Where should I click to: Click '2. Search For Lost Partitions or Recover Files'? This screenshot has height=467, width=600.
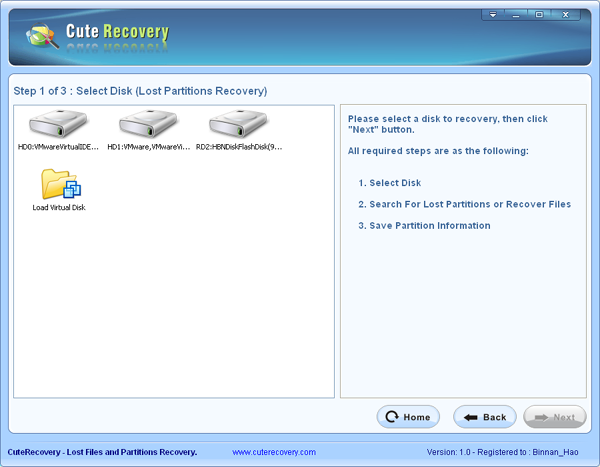(x=465, y=204)
